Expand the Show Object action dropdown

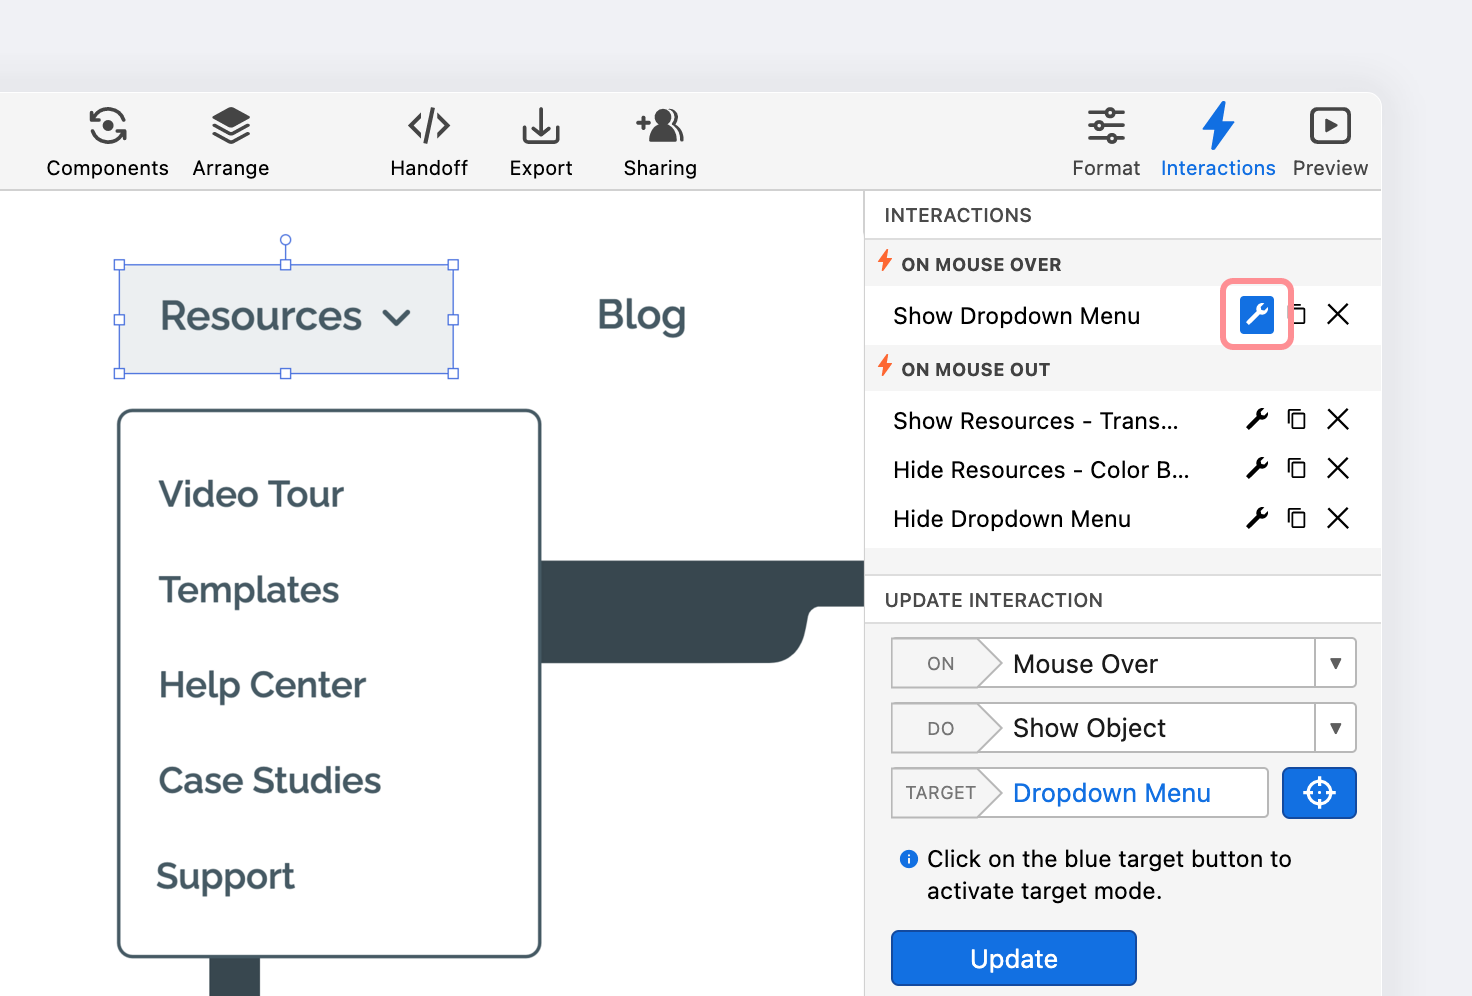coord(1335,728)
